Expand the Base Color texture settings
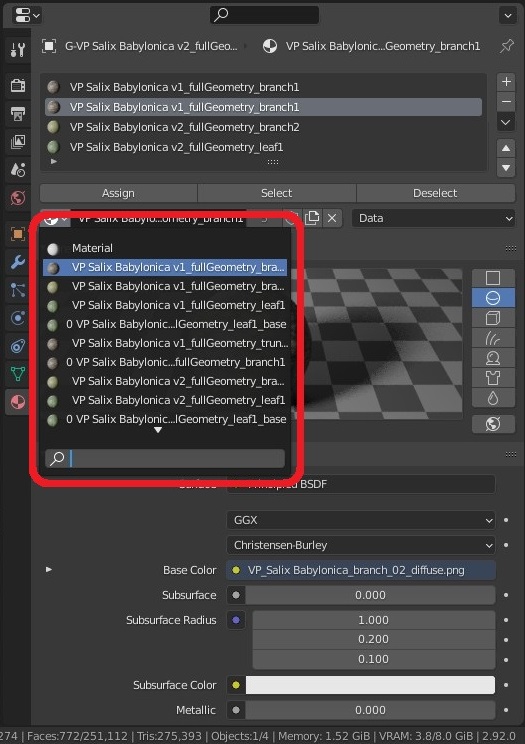Viewport: 525px width, 744px height. click(x=49, y=569)
